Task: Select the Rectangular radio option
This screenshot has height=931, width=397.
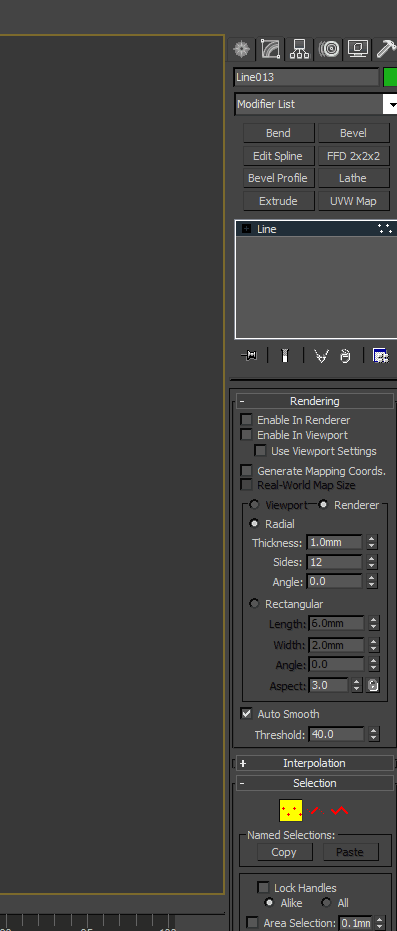Action: [255, 604]
